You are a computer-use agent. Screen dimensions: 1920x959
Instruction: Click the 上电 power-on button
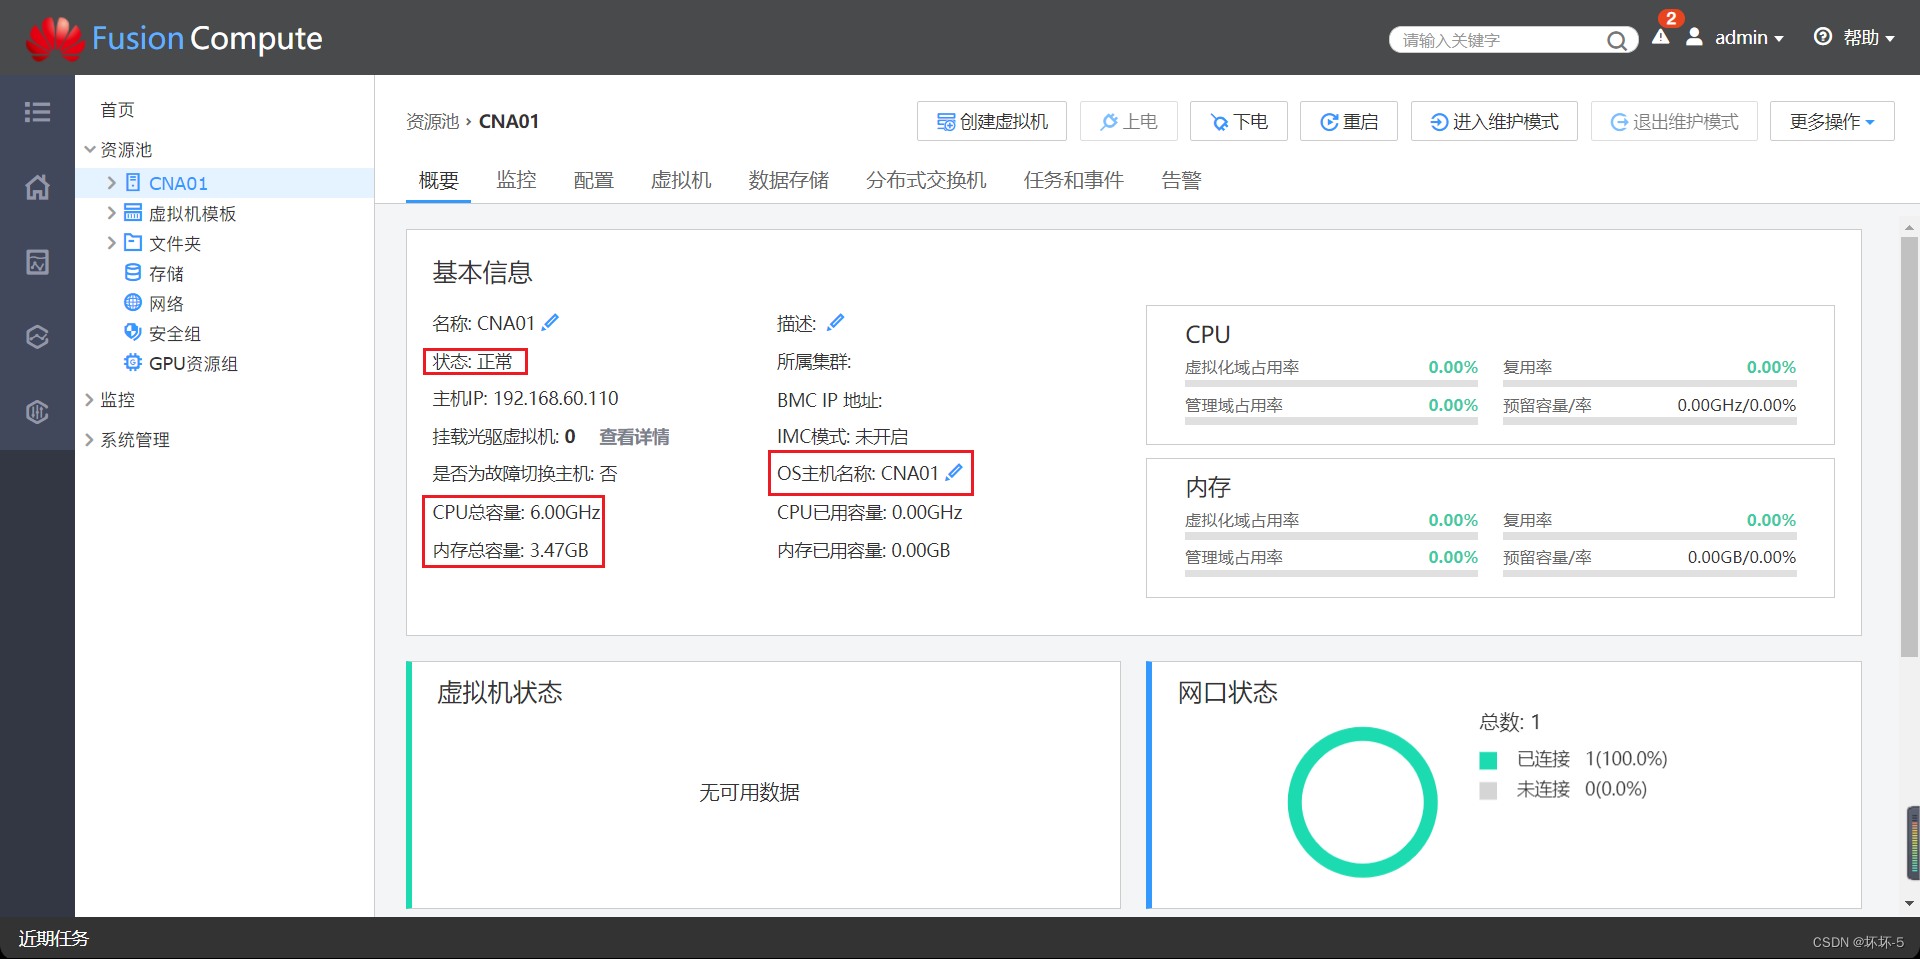coord(1129,121)
